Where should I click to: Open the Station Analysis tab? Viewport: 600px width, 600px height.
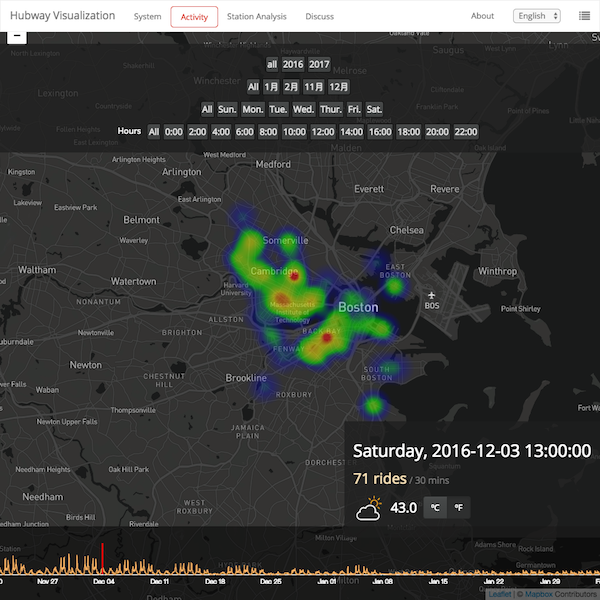[x=256, y=16]
